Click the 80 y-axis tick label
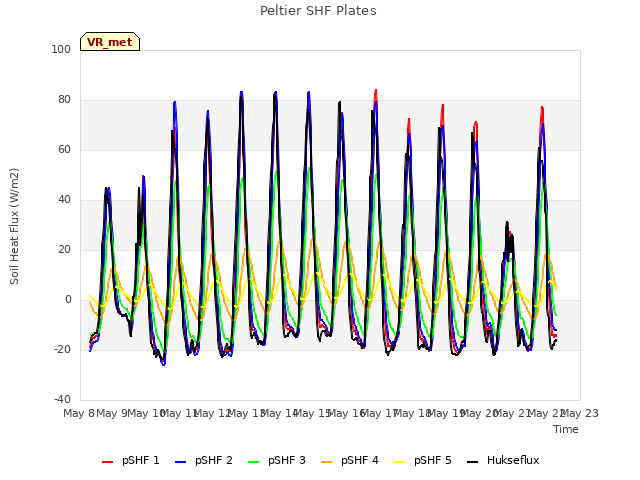The width and height of the screenshot is (640, 480). tap(64, 100)
